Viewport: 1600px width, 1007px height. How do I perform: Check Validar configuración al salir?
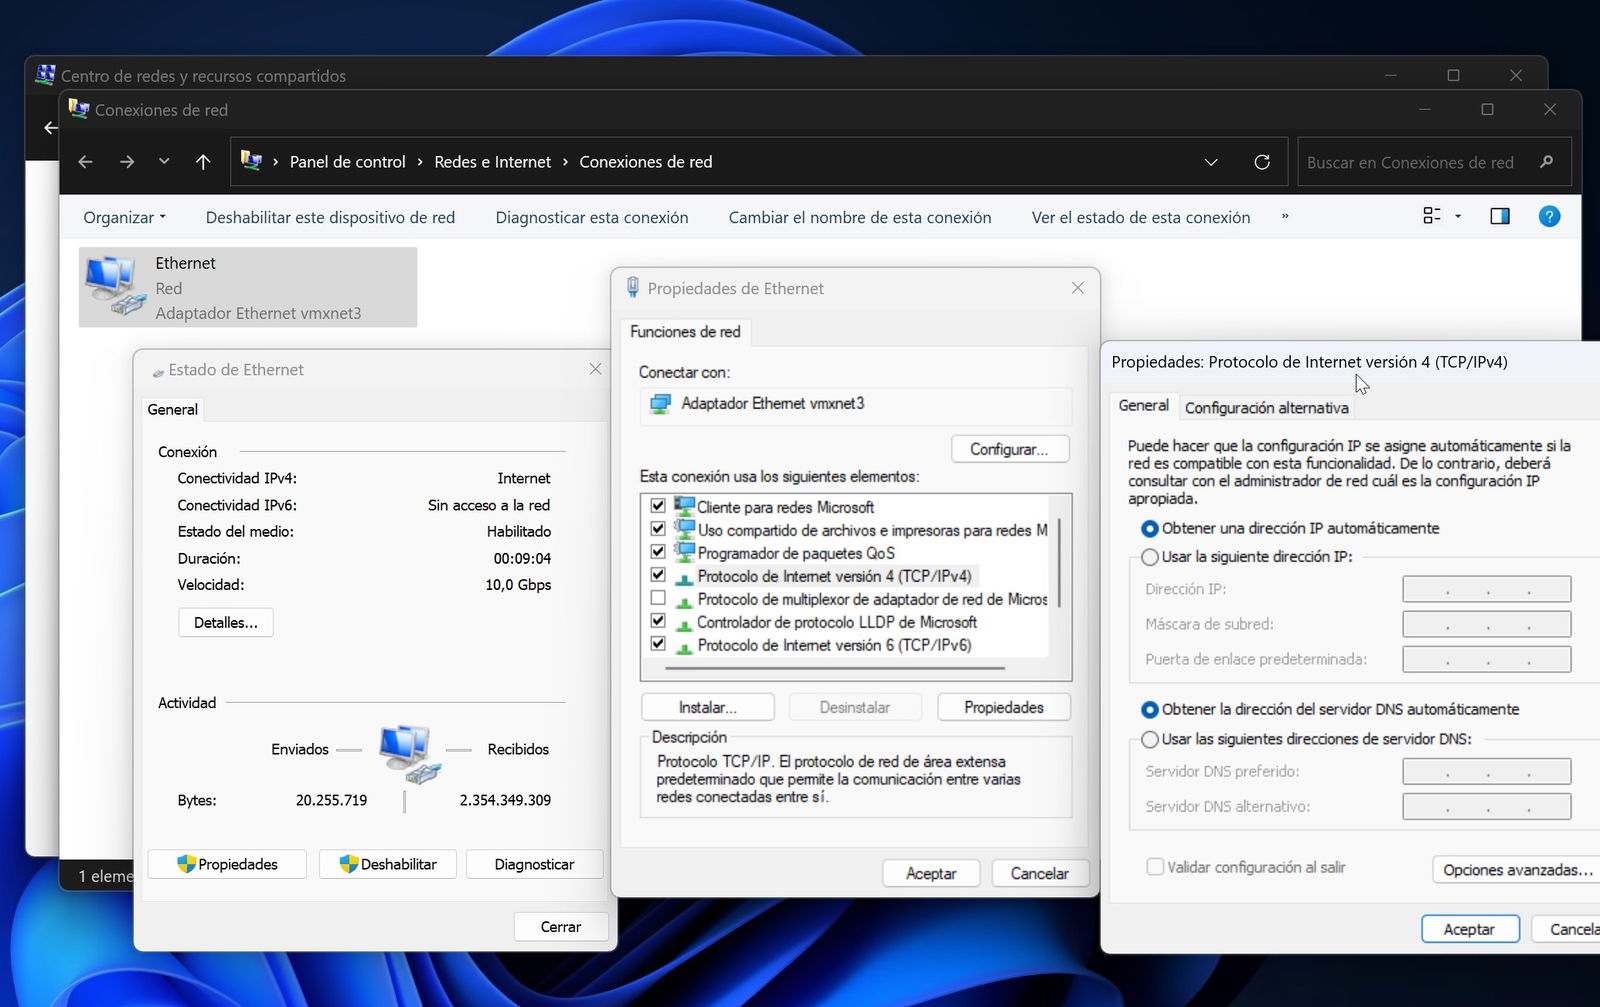pos(1155,867)
